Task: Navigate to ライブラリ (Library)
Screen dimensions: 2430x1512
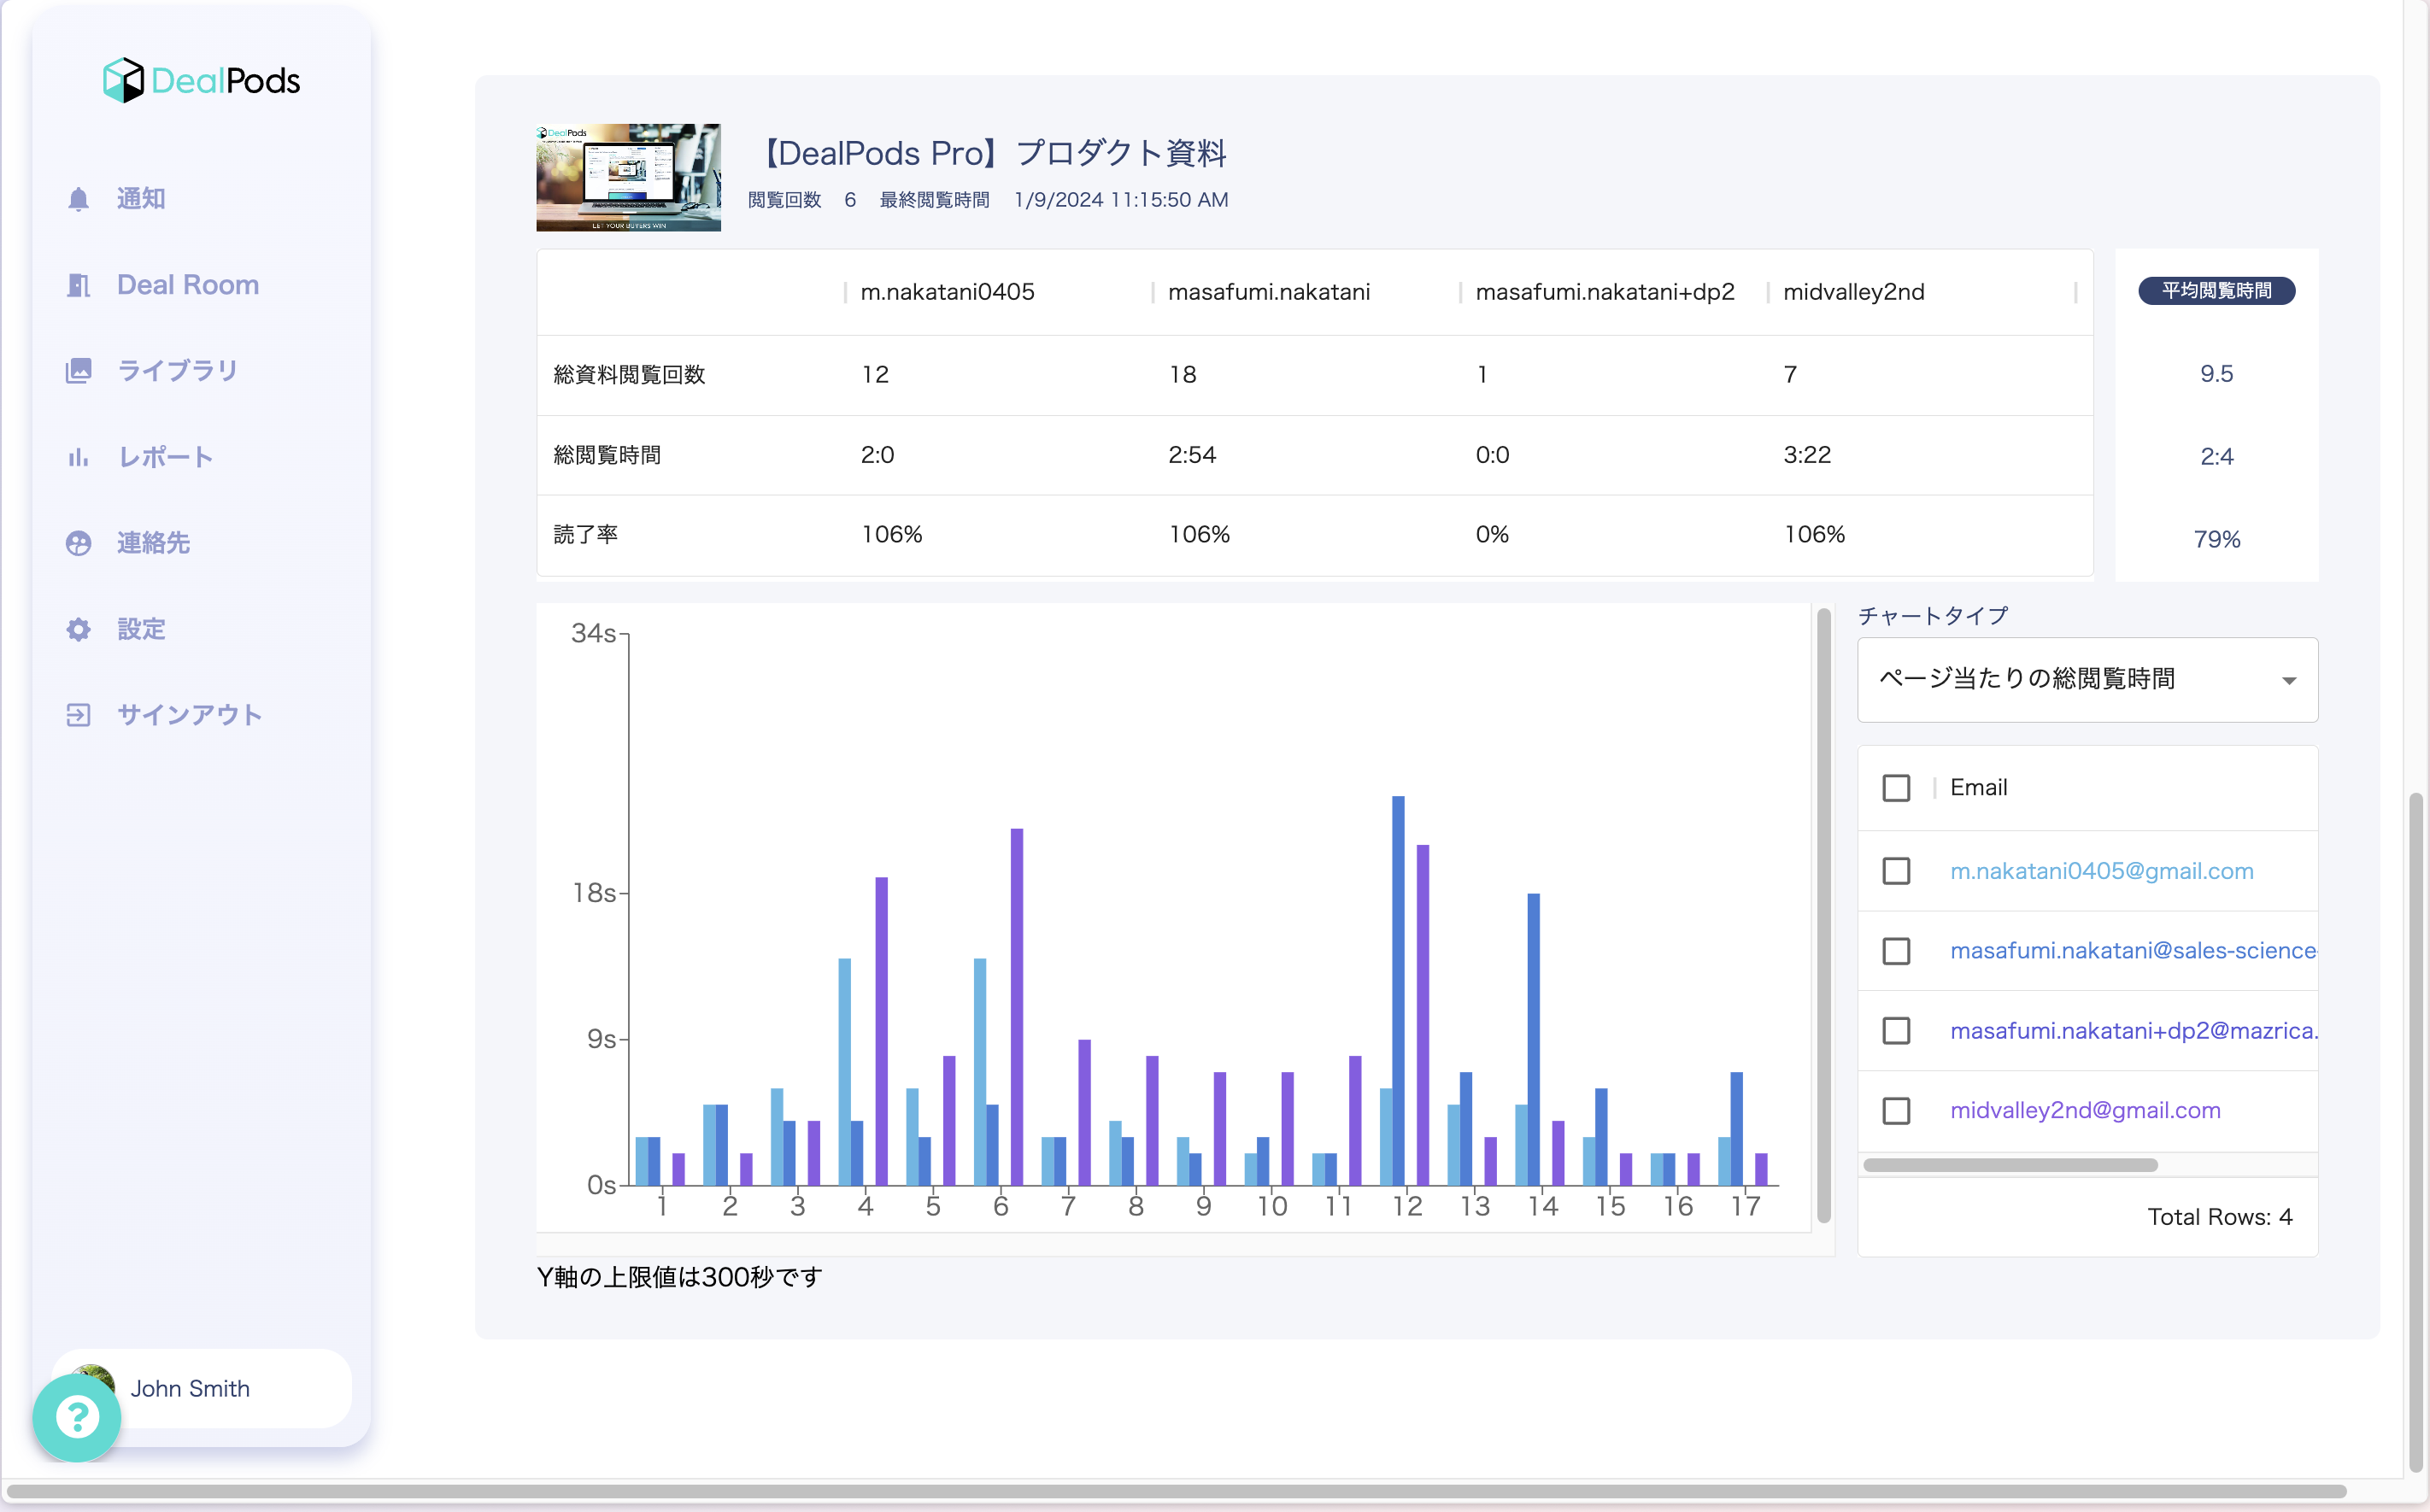Action: point(176,371)
